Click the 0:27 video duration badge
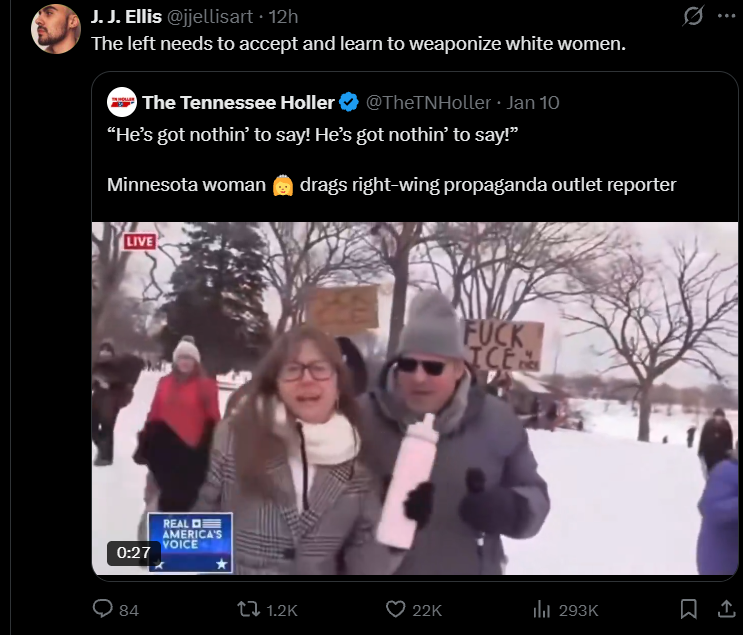The width and height of the screenshot is (743, 635). click(x=134, y=553)
